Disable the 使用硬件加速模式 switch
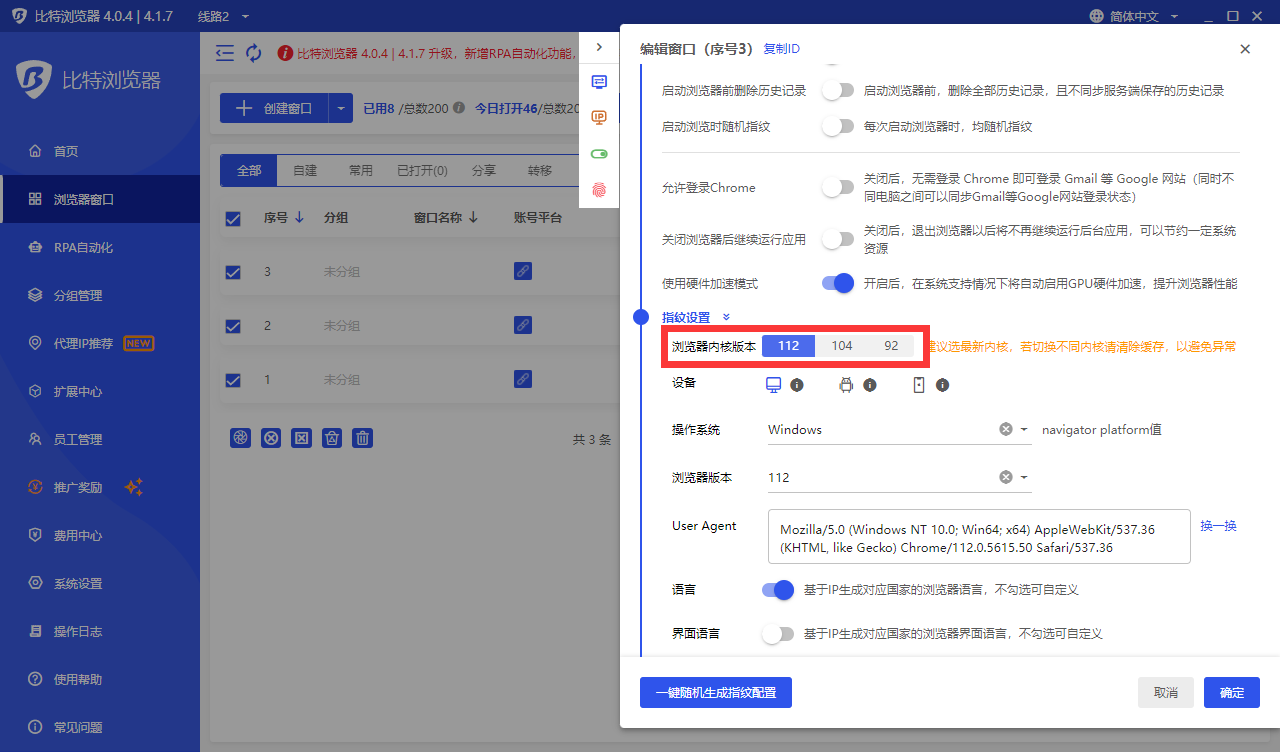1280x752 pixels. coord(838,283)
